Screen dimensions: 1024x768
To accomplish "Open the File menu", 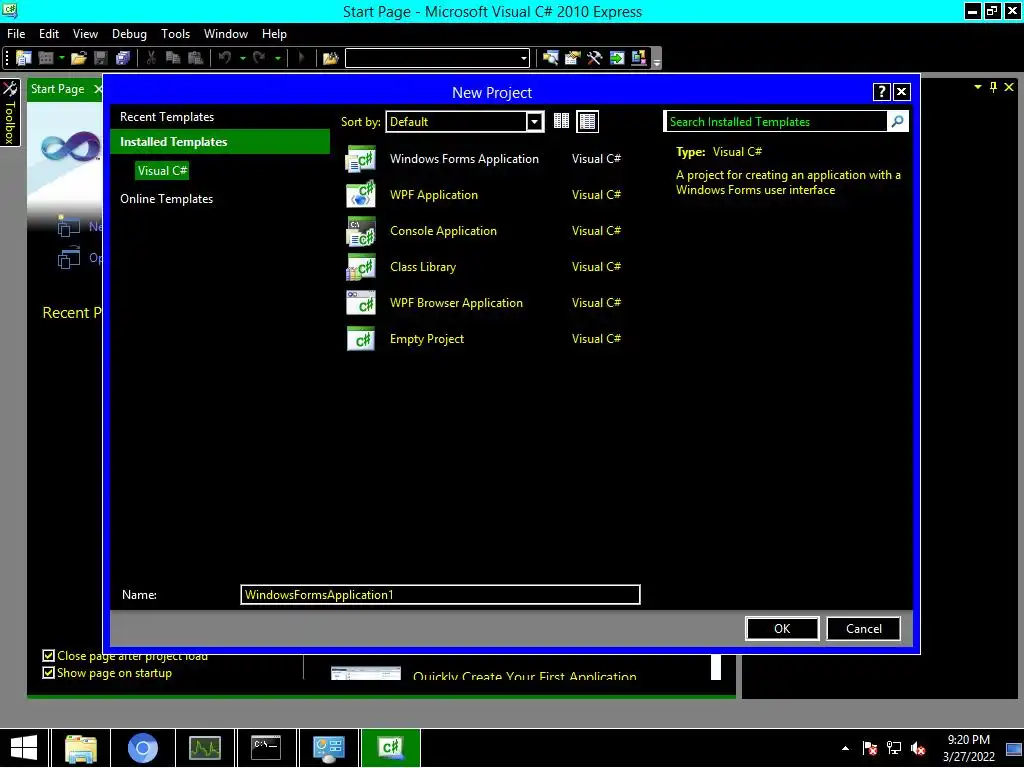I will 16,34.
